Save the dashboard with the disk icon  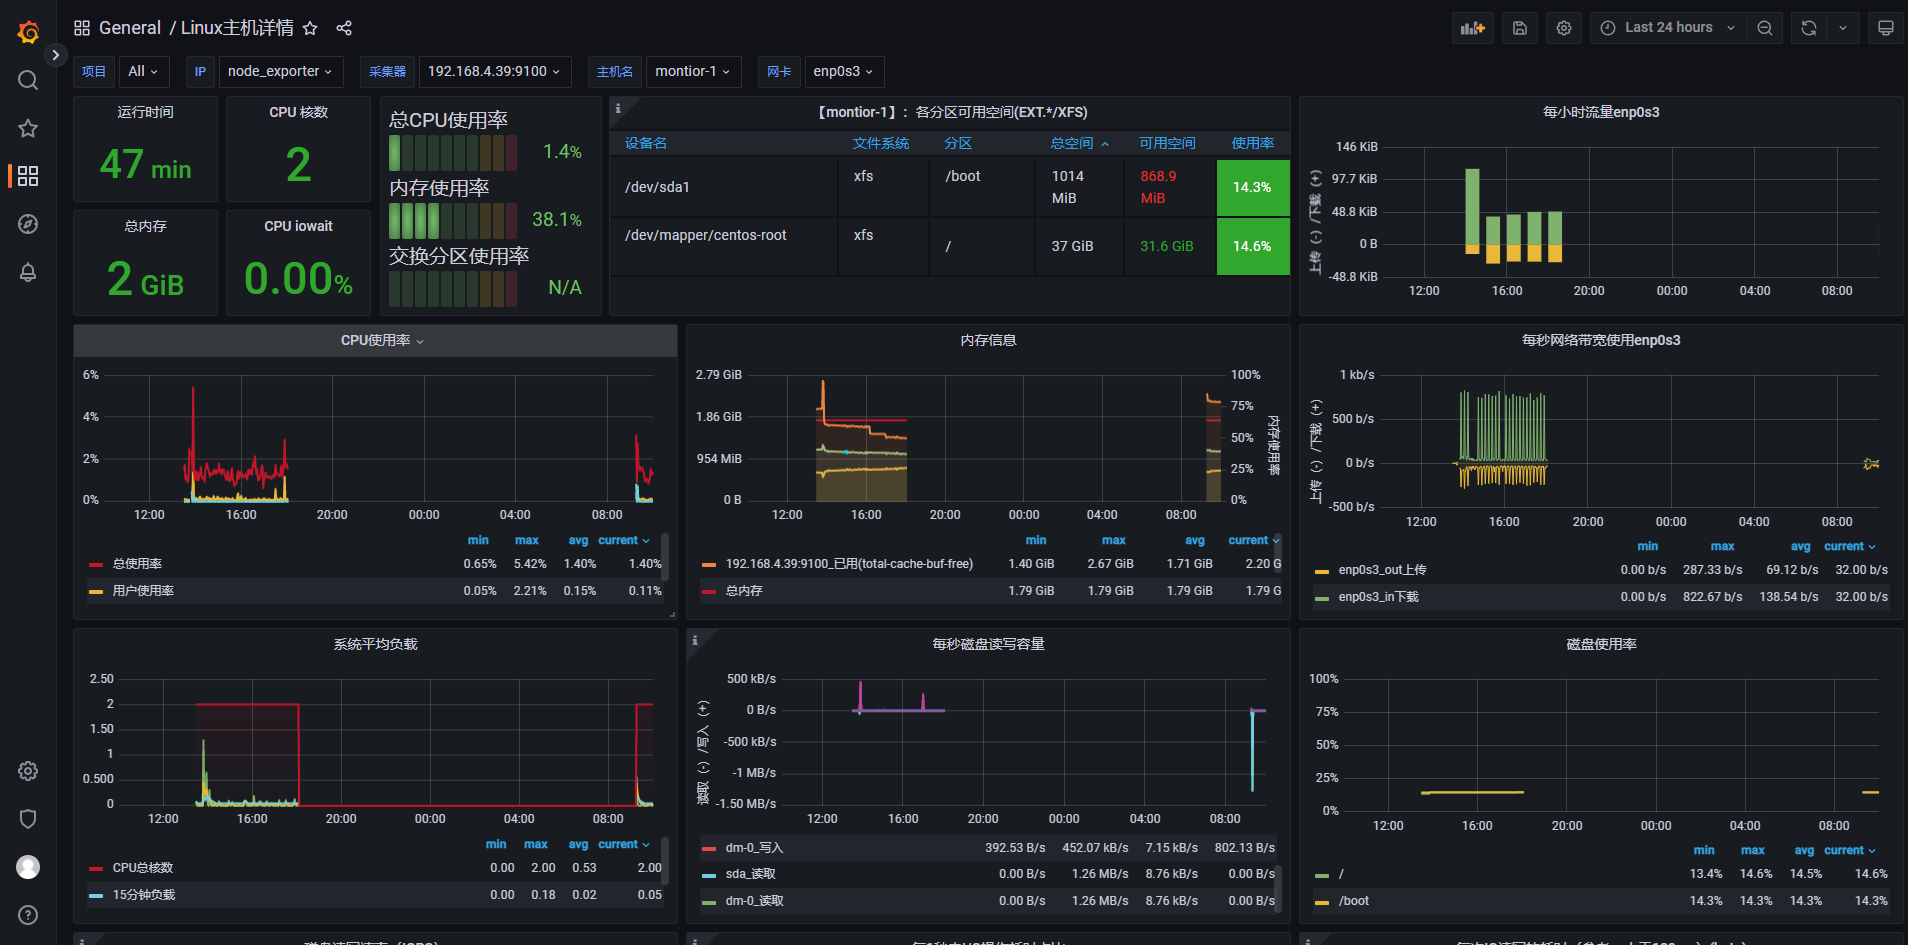click(1520, 28)
